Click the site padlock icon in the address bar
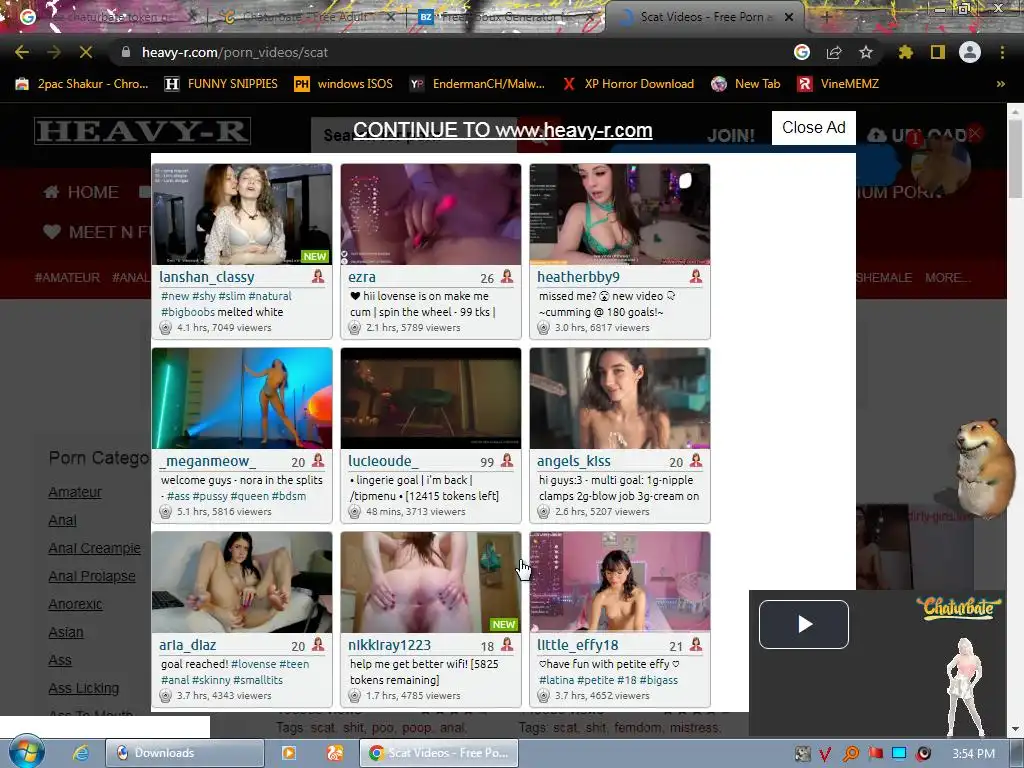The height and width of the screenshot is (768, 1024). [x=126, y=52]
